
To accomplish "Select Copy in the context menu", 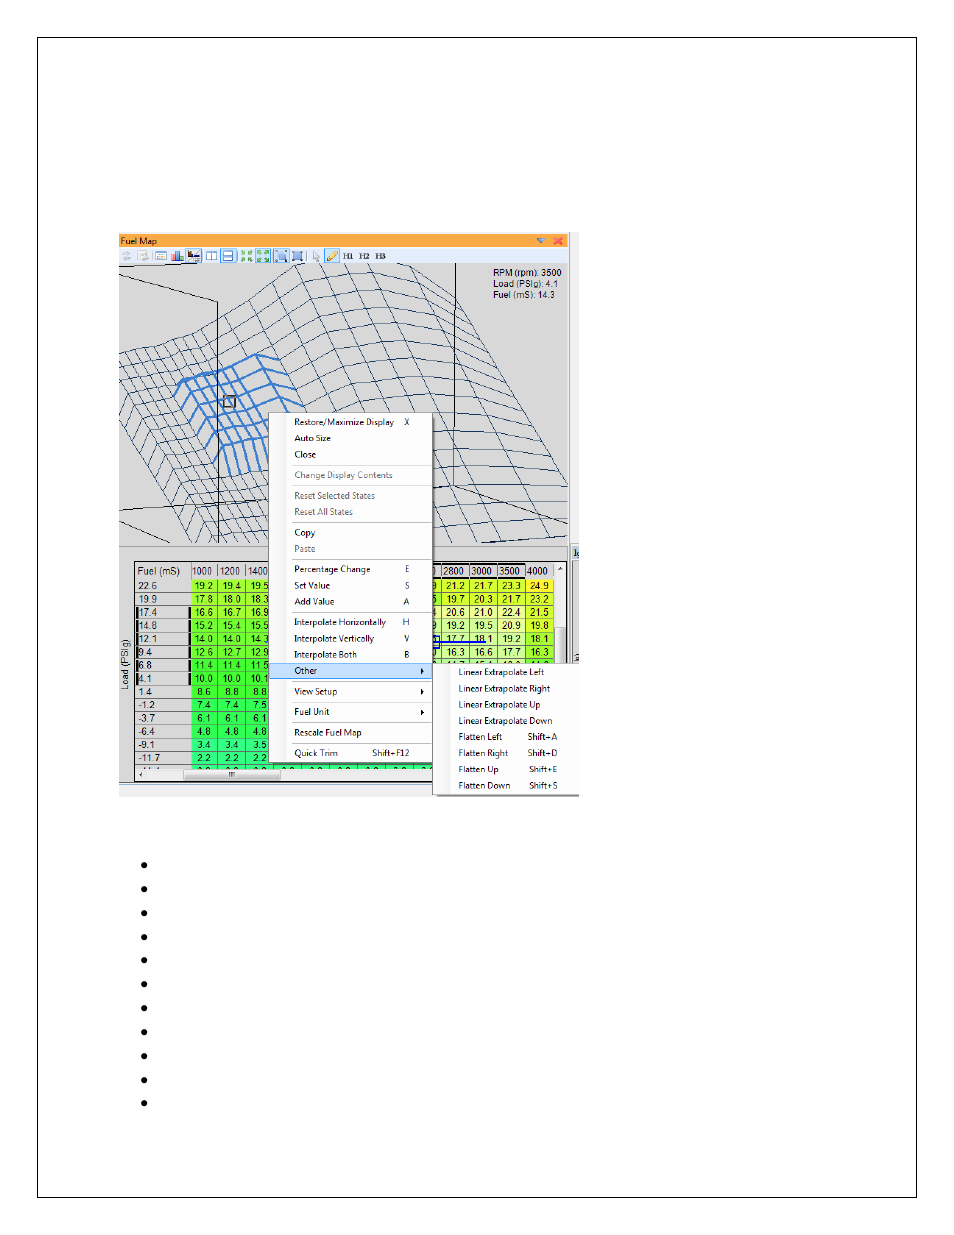I will [351, 533].
